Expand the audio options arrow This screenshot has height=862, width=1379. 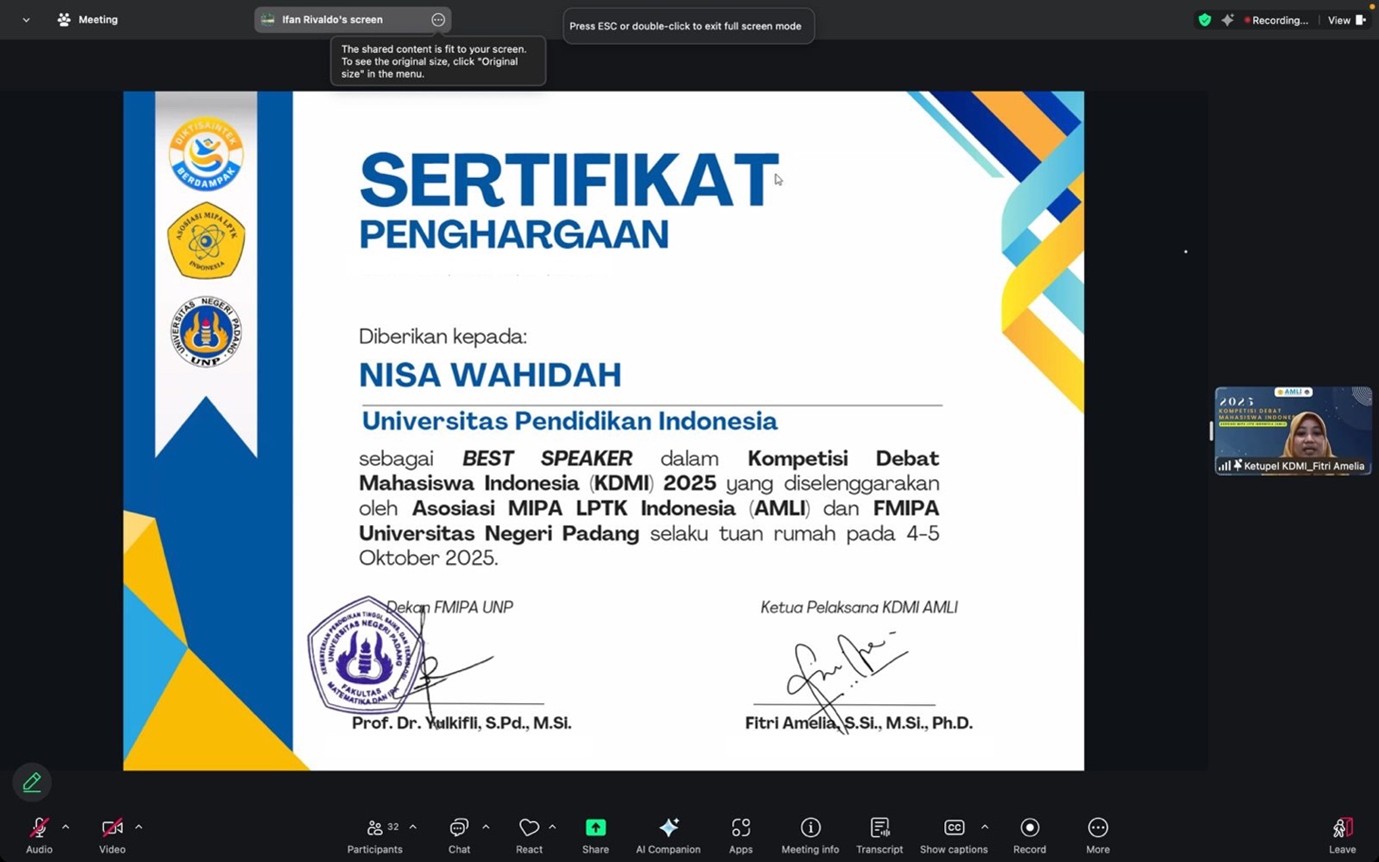click(66, 827)
